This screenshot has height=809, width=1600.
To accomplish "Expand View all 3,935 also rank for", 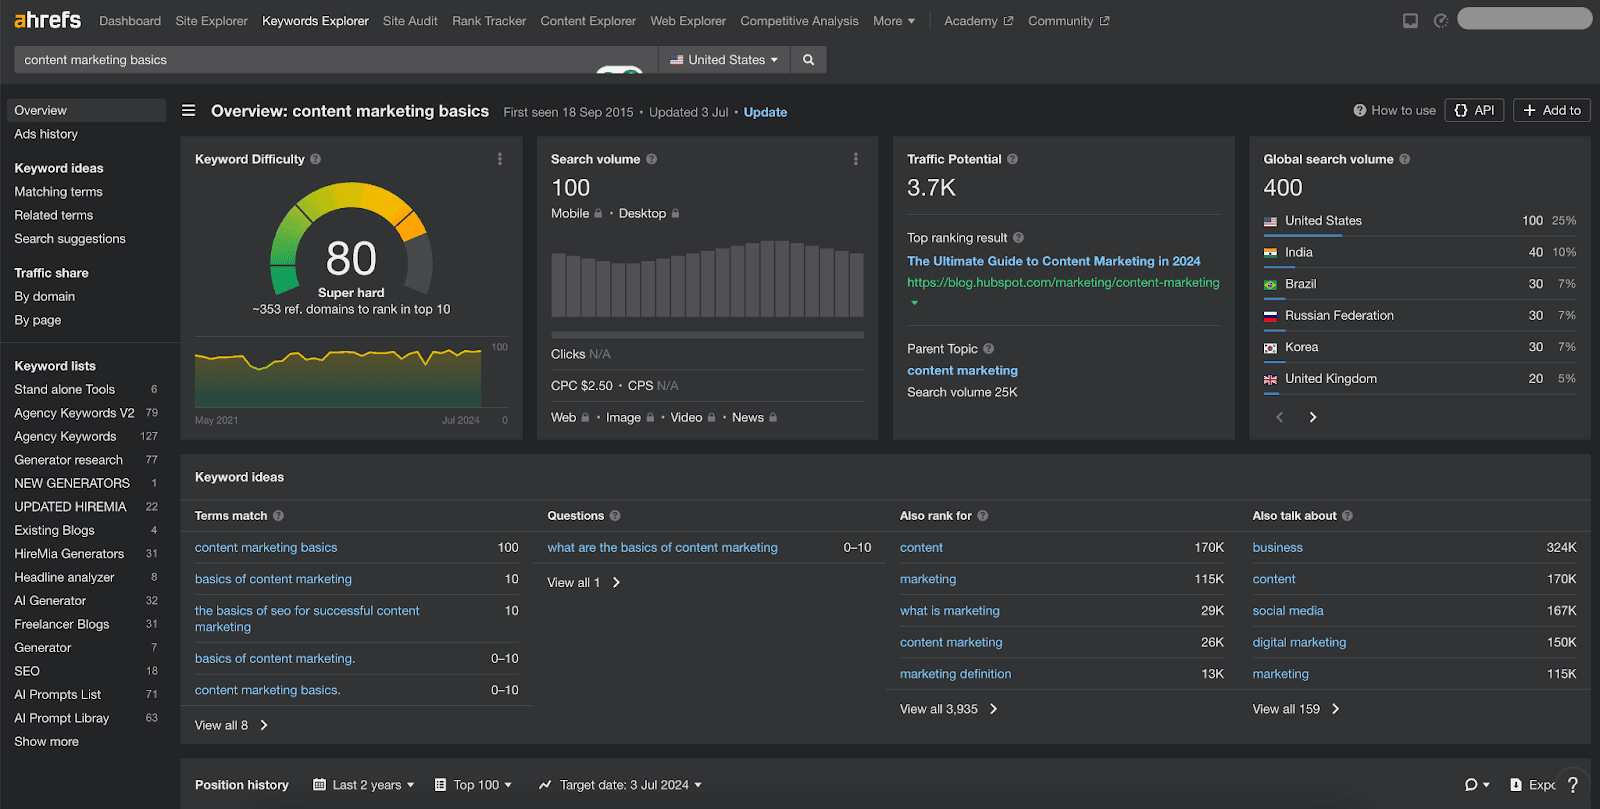I will [949, 709].
